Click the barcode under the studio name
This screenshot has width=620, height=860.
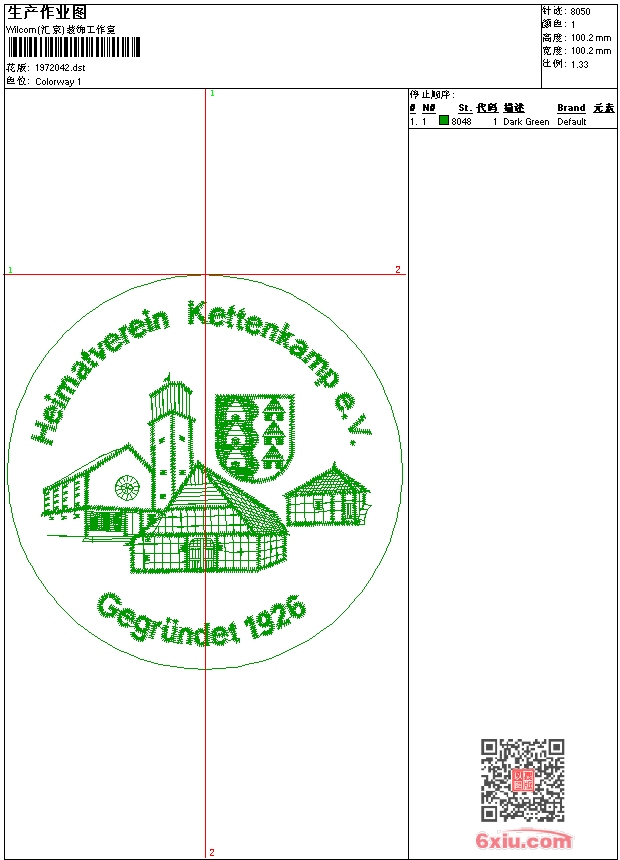click(74, 48)
